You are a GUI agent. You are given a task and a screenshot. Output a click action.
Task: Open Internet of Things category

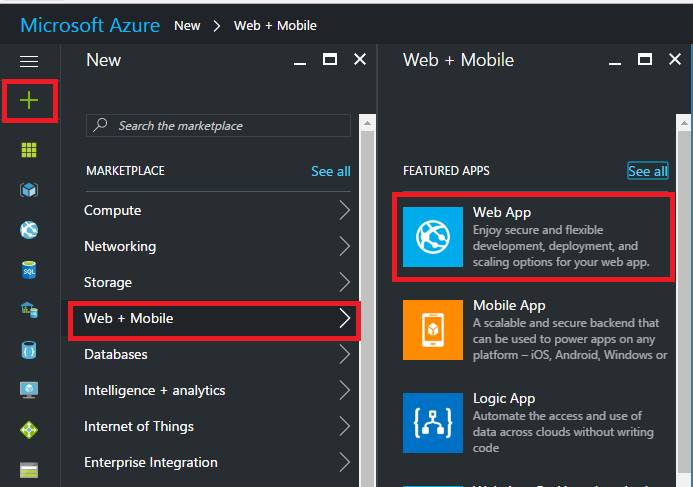point(216,426)
